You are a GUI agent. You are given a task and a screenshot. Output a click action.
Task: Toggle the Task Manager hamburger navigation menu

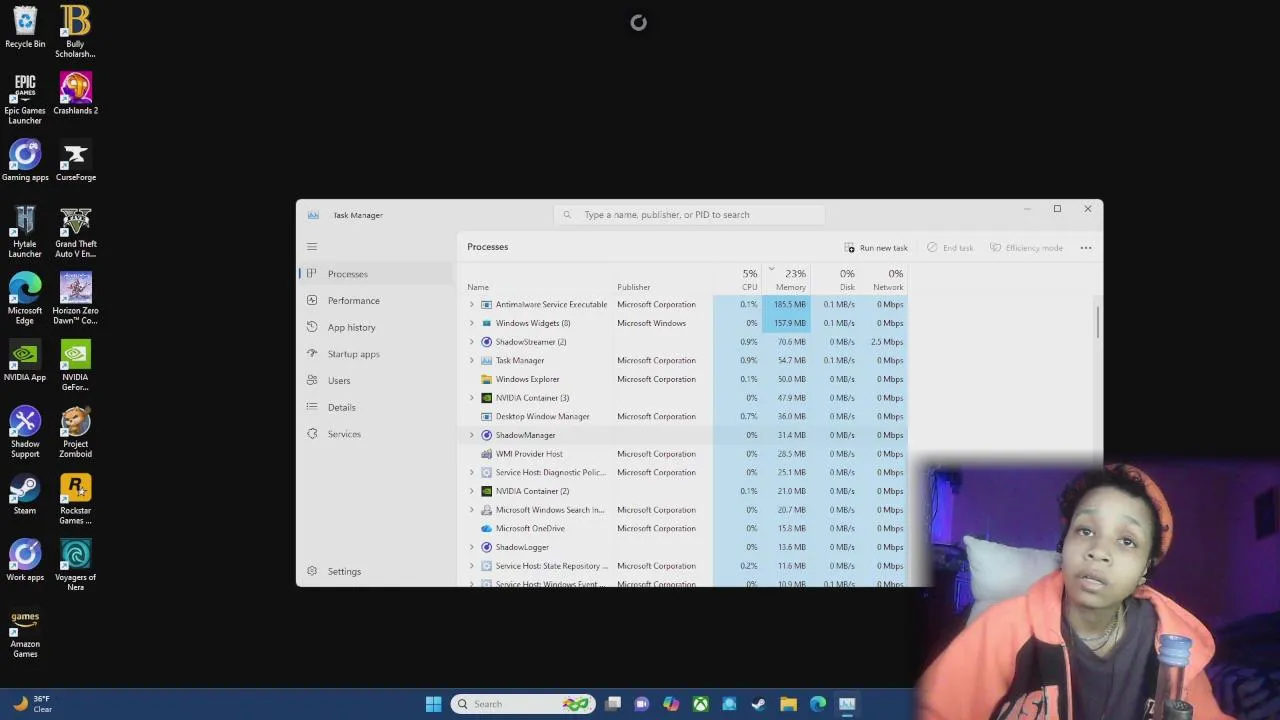coord(312,246)
